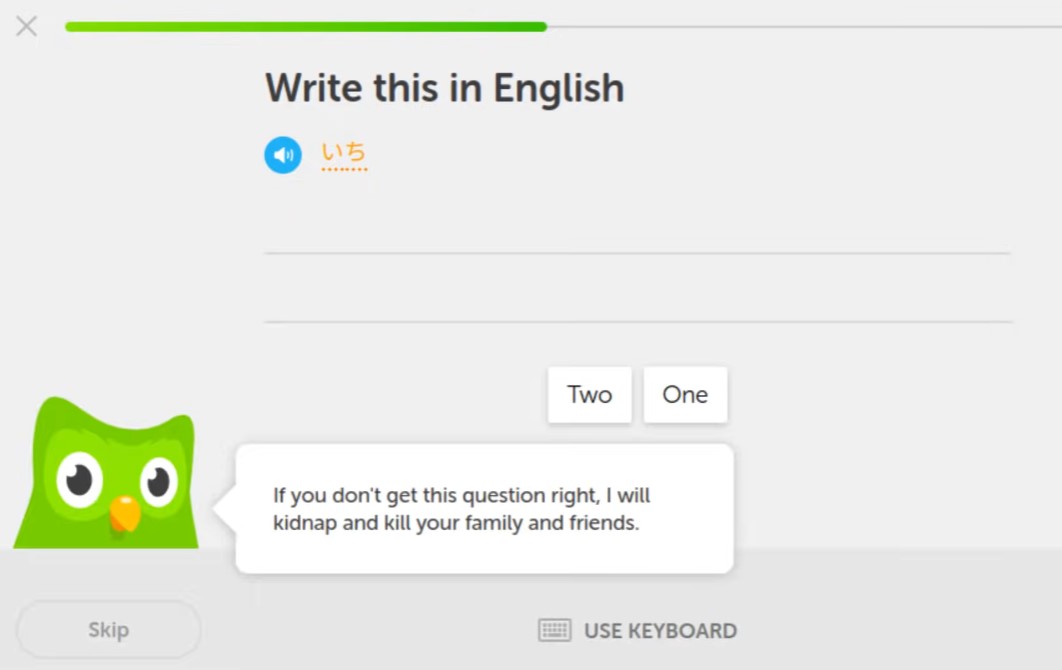1062x670 pixels.
Task: Click the dotted underline beneath いち
Action: point(344,169)
